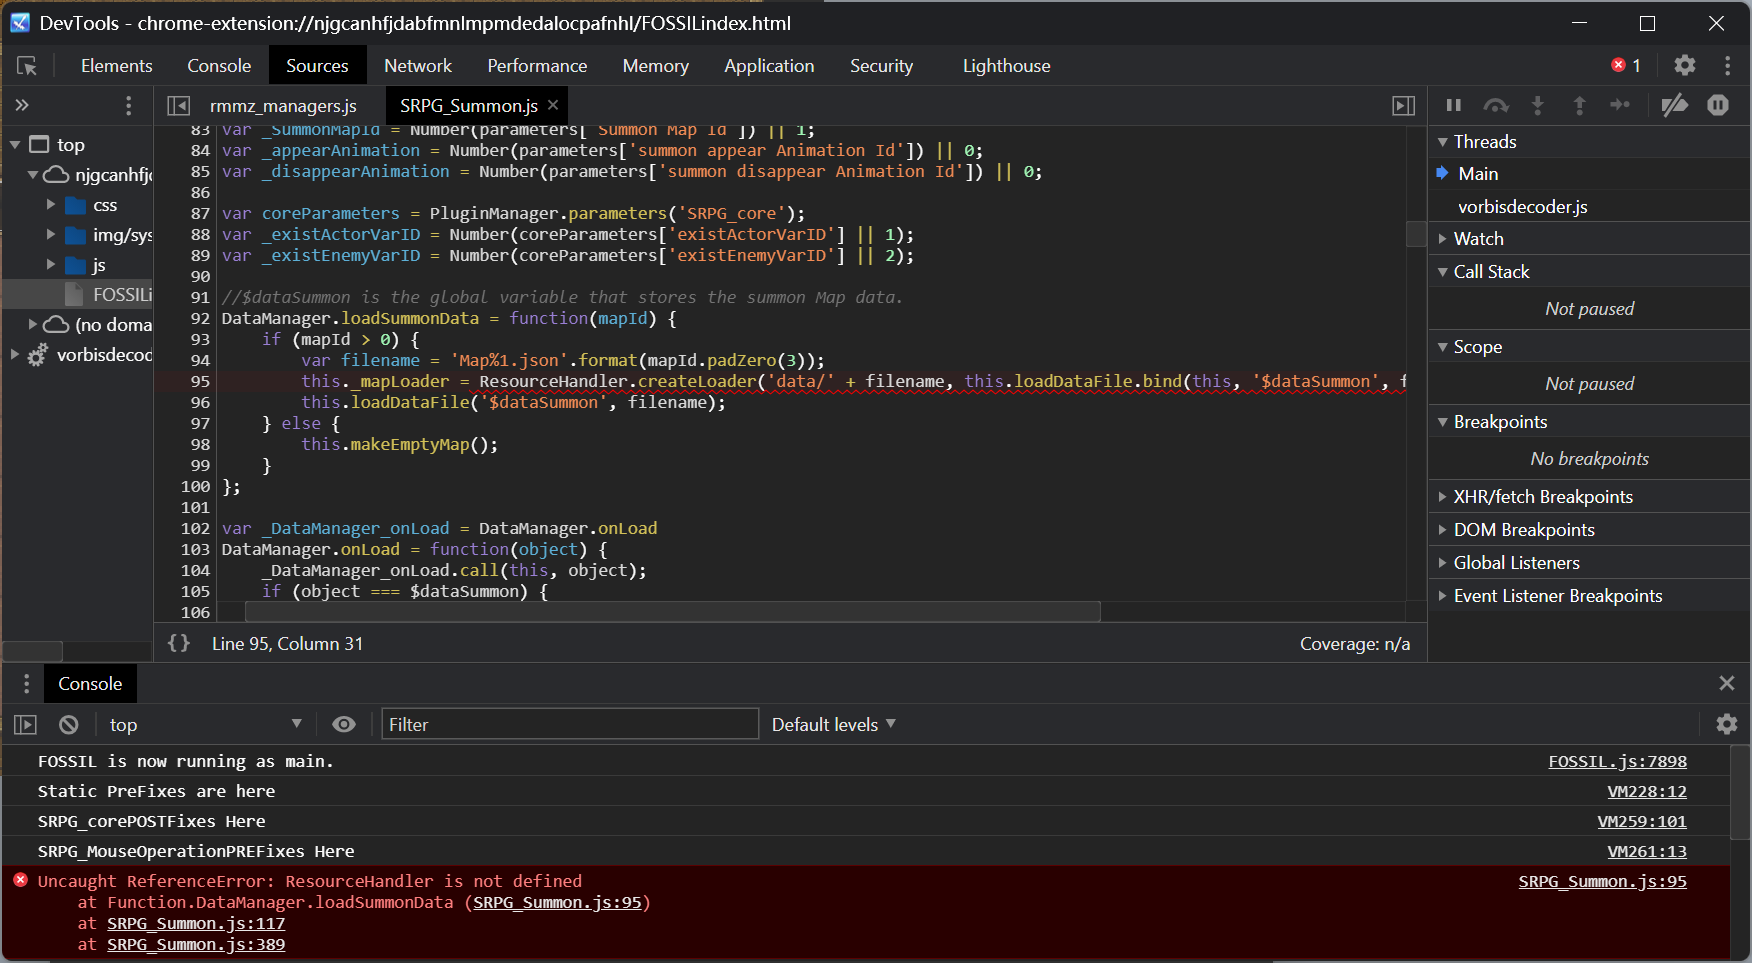Step into next function call
Image resolution: width=1752 pixels, height=963 pixels.
[x=1538, y=105]
